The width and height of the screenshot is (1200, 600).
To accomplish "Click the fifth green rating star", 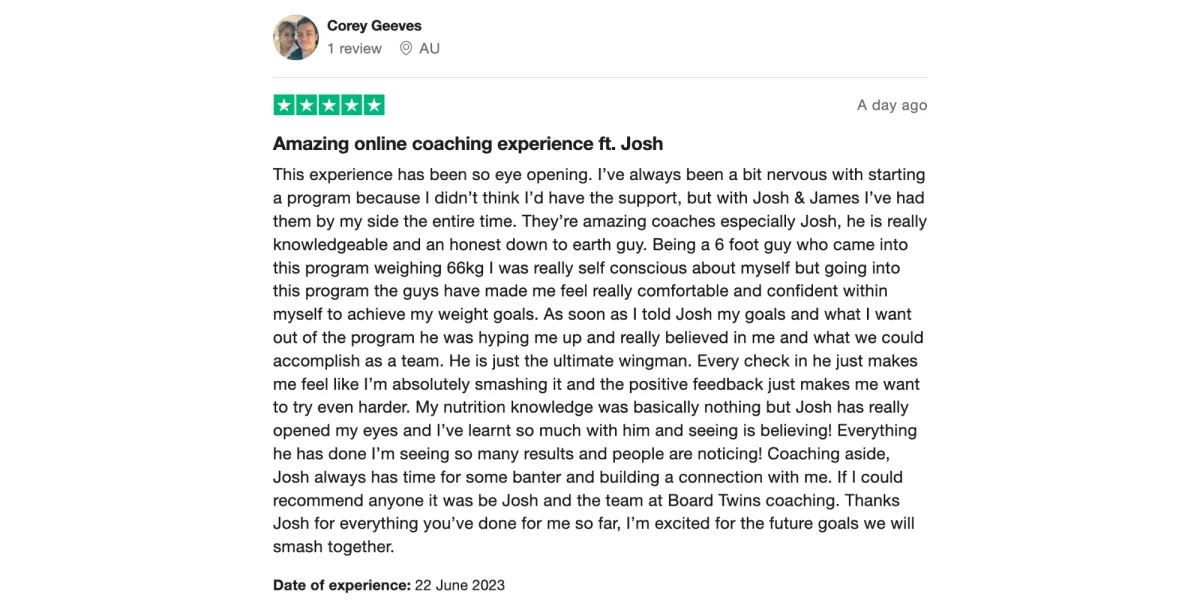I will coord(374,105).
